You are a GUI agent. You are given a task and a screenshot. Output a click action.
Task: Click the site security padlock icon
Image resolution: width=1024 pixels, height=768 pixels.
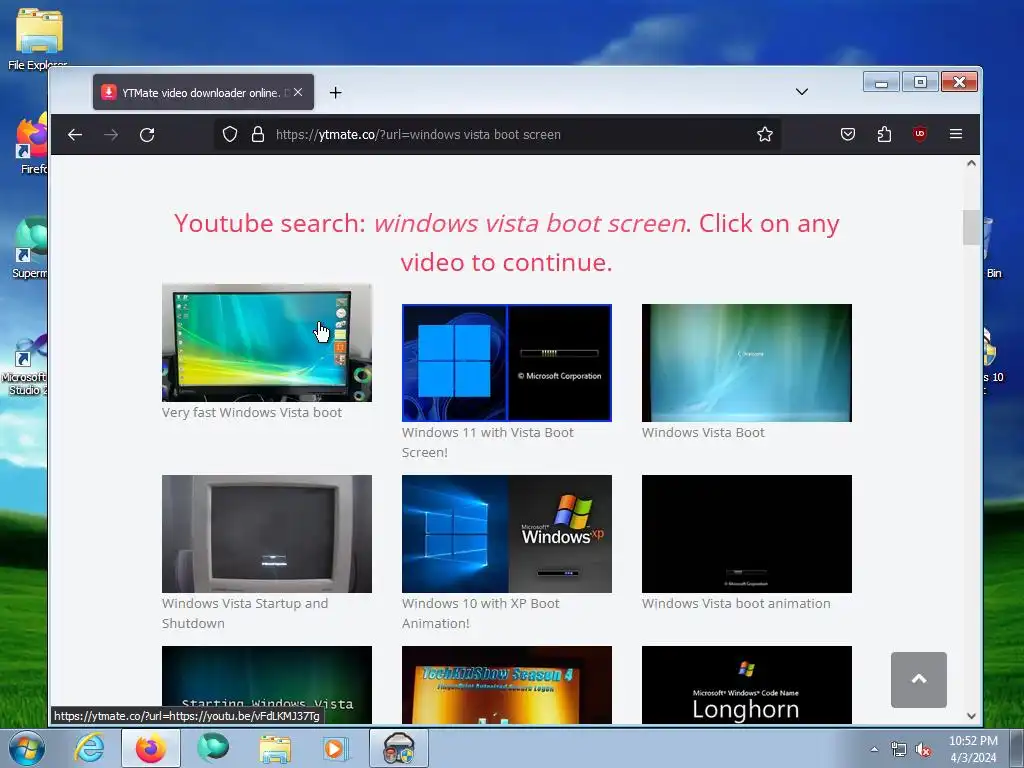[258, 135]
